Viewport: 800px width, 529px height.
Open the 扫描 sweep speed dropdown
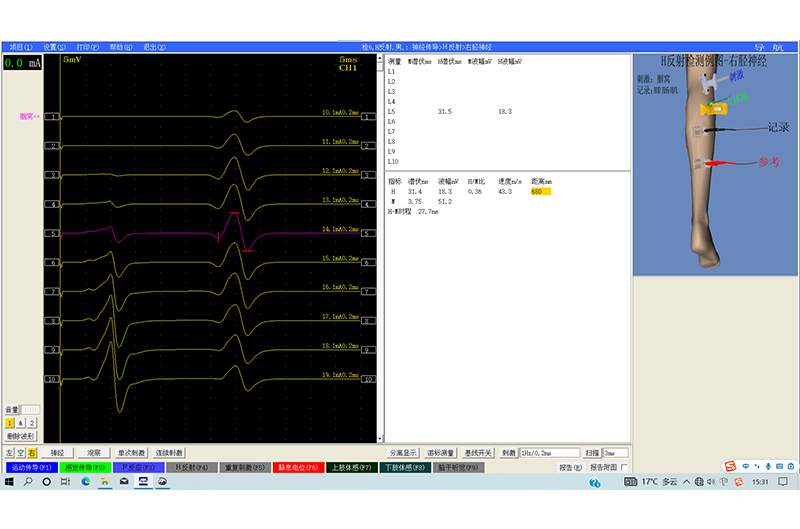pyautogui.click(x=616, y=453)
